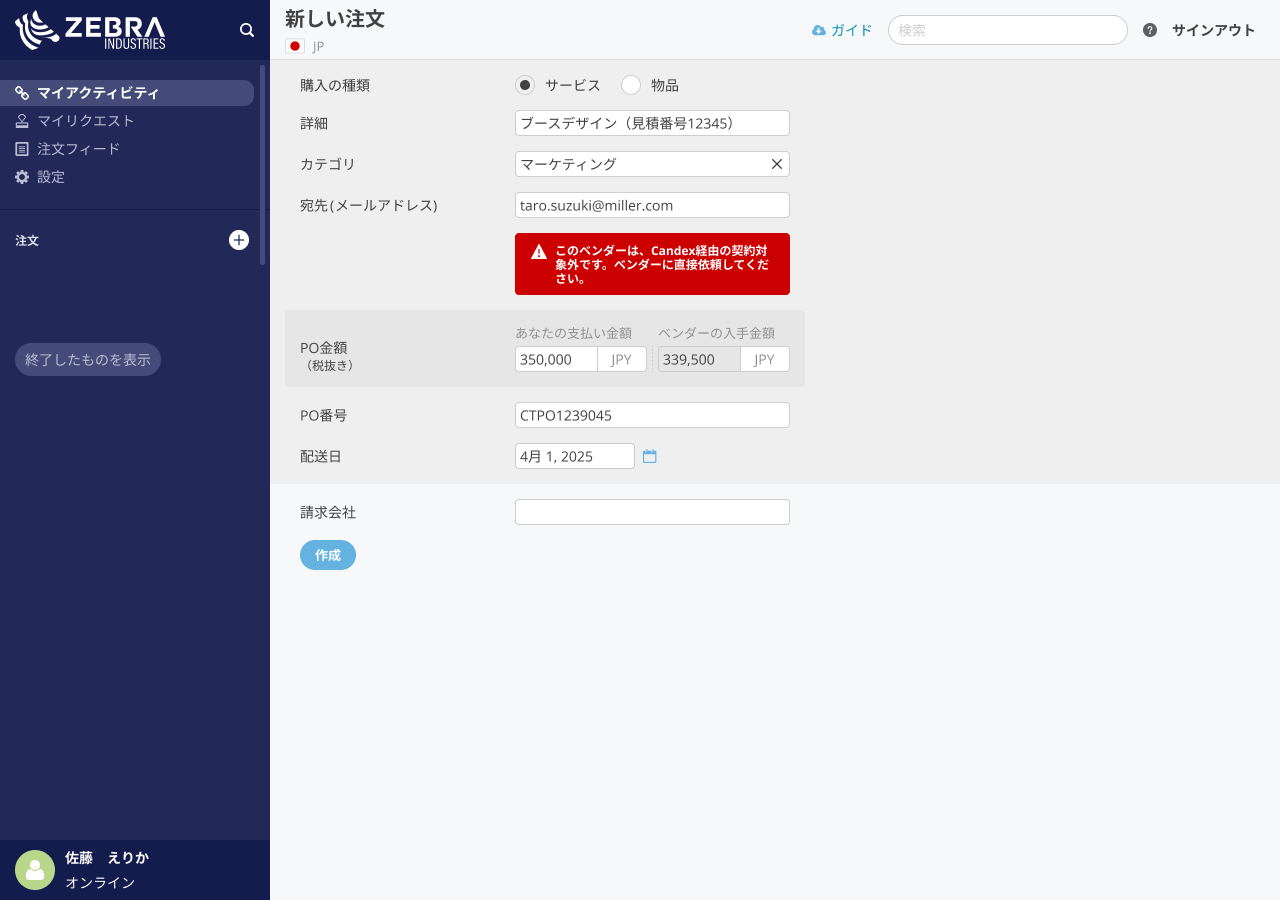
Task: Open search using the magnifier icon
Action: tap(246, 30)
